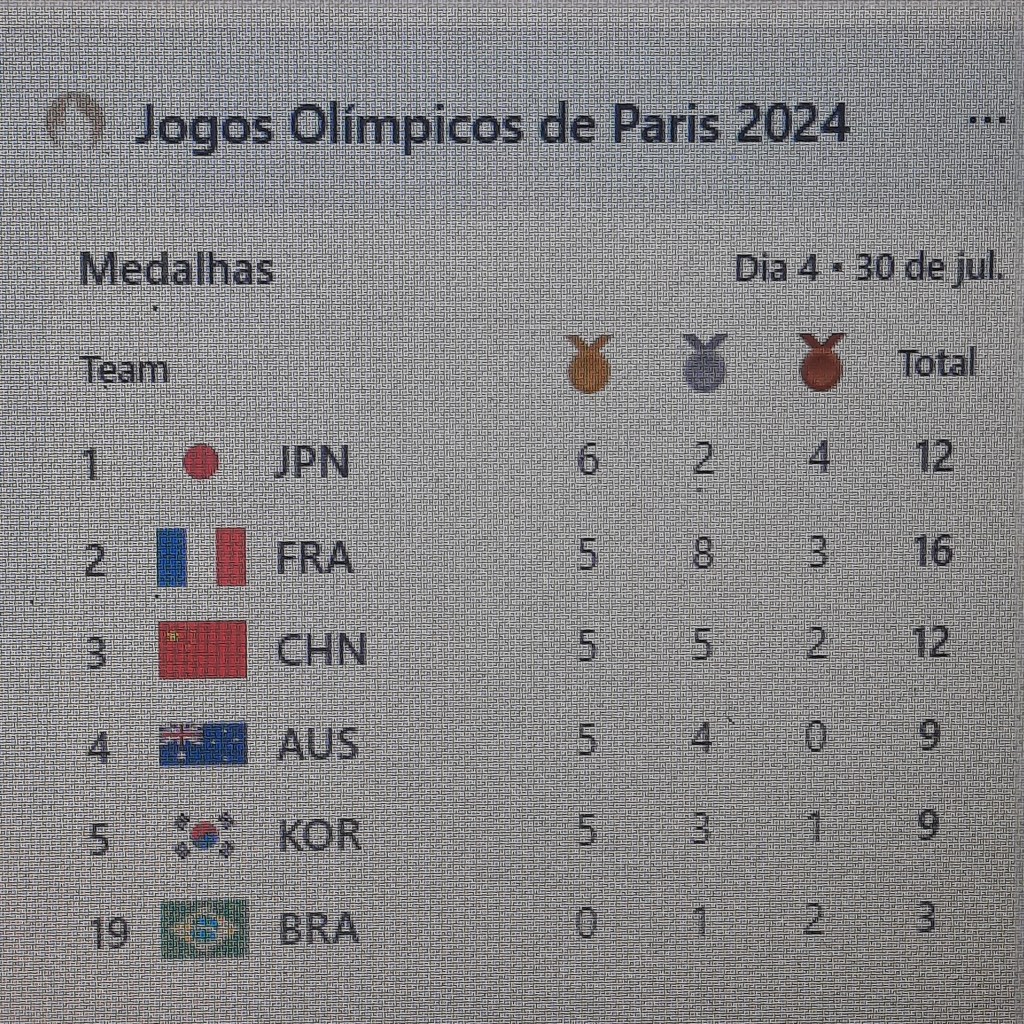Click the bronze medal column icon
This screenshot has height=1024, width=1024.
(821, 362)
